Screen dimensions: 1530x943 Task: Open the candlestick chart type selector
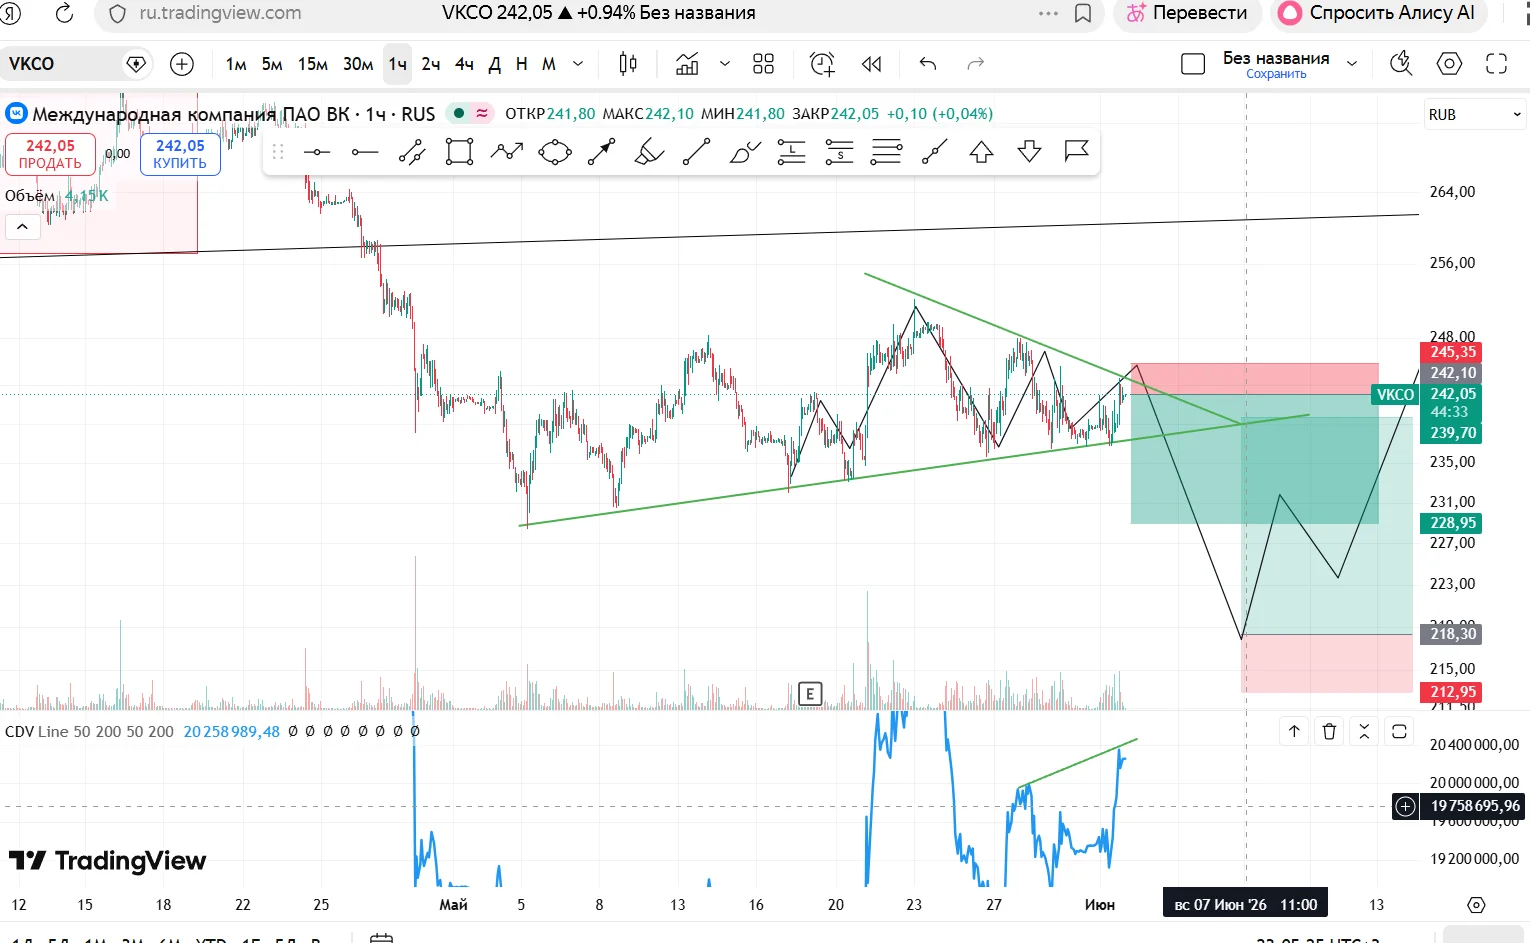(x=628, y=64)
